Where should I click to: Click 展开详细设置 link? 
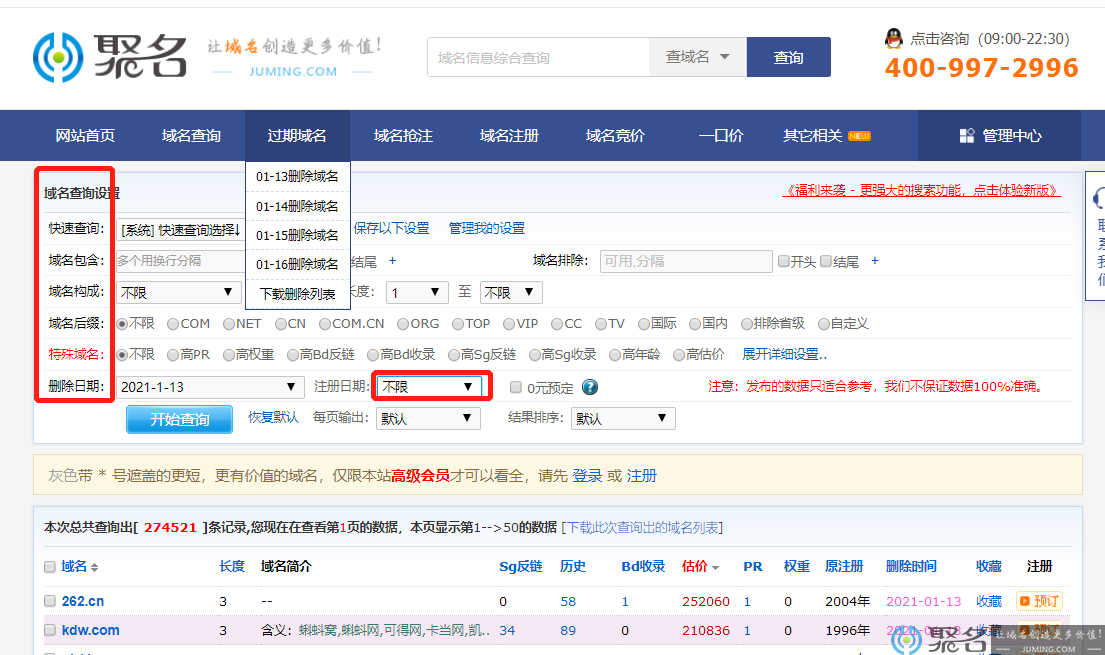click(784, 355)
